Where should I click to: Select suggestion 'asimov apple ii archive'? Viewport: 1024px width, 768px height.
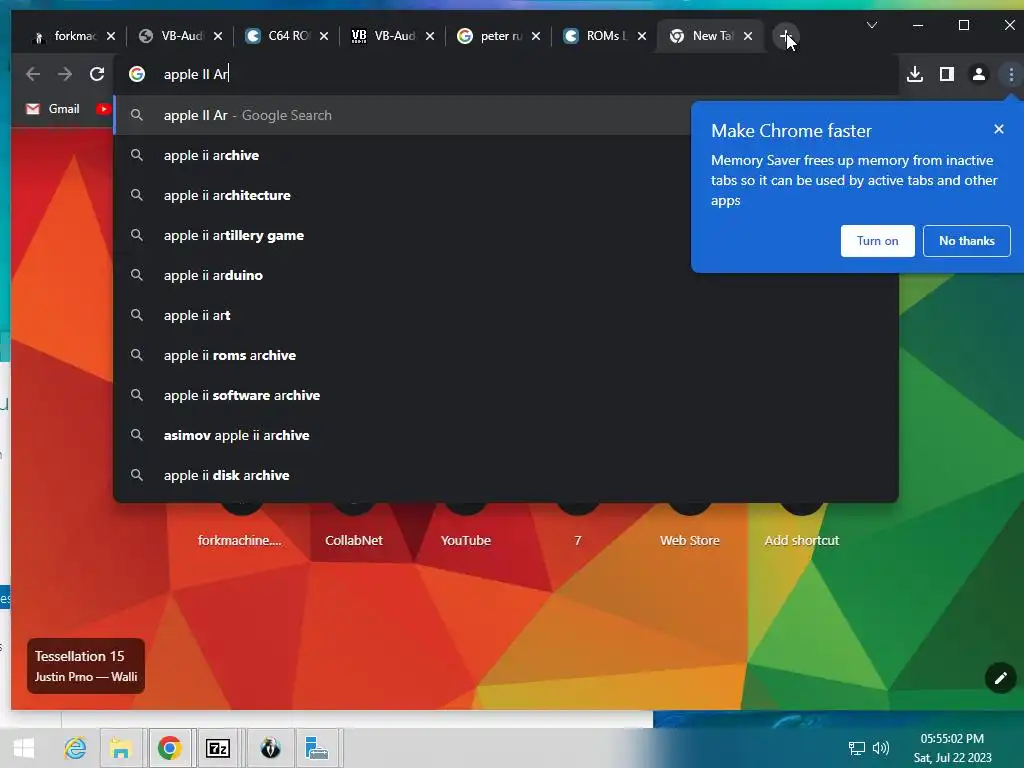pos(506,435)
